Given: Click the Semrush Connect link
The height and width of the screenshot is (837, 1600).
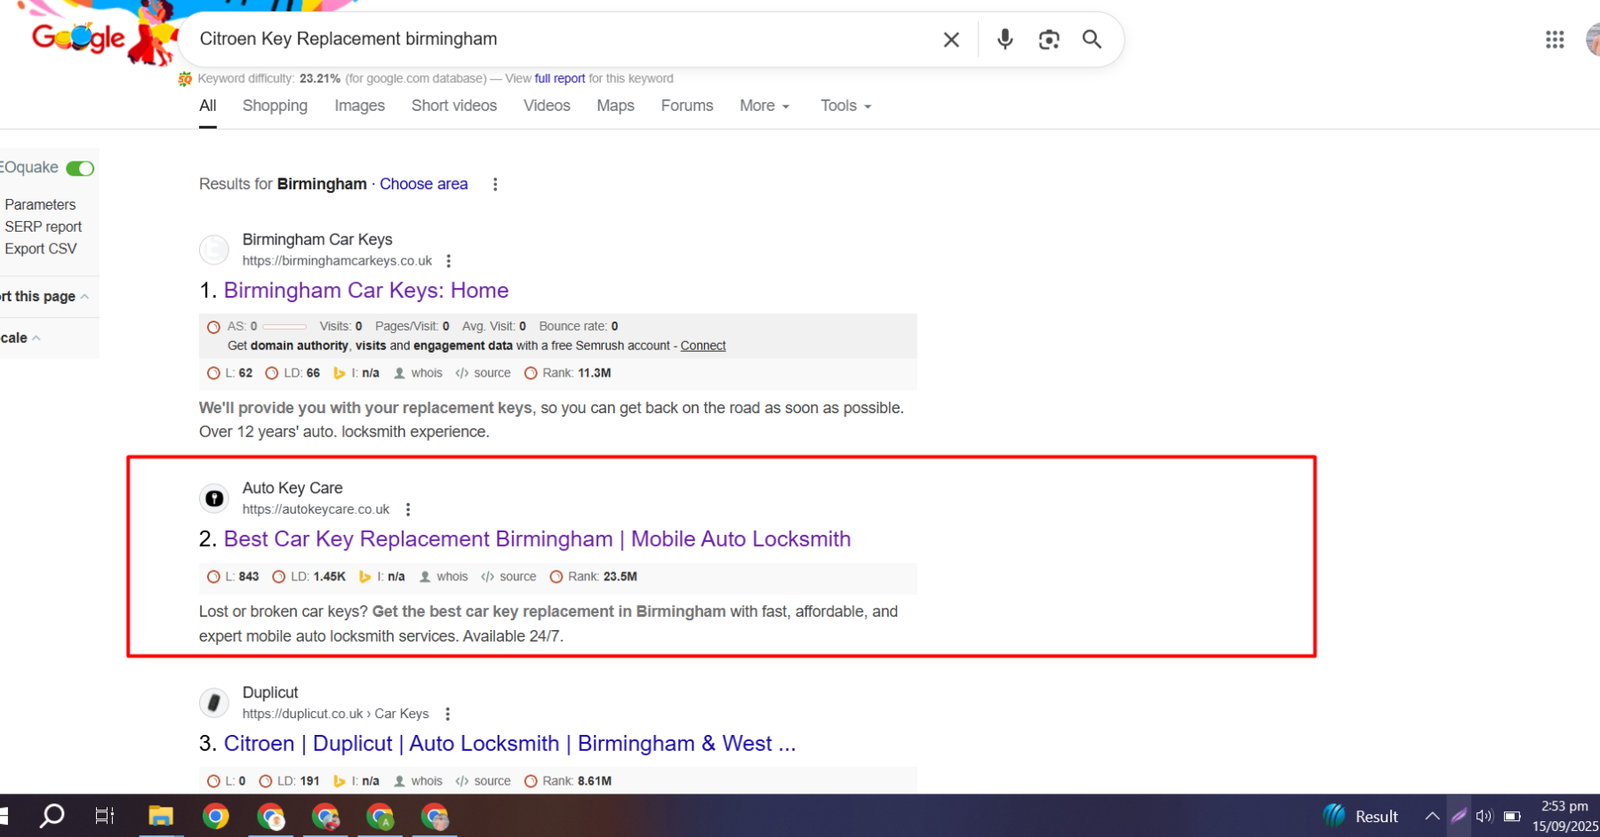Looking at the screenshot, I should coord(703,346).
